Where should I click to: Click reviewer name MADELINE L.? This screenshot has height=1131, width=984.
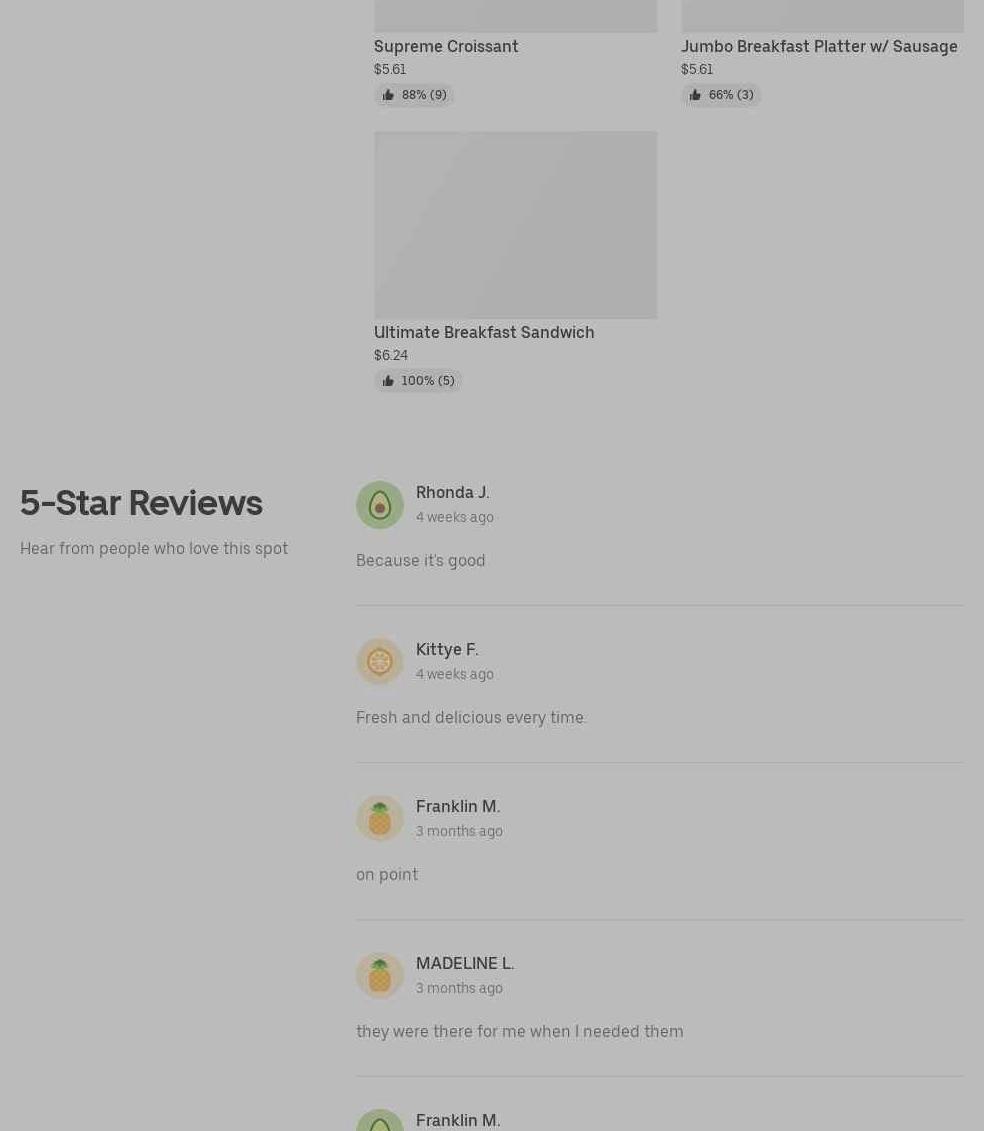tap(465, 964)
